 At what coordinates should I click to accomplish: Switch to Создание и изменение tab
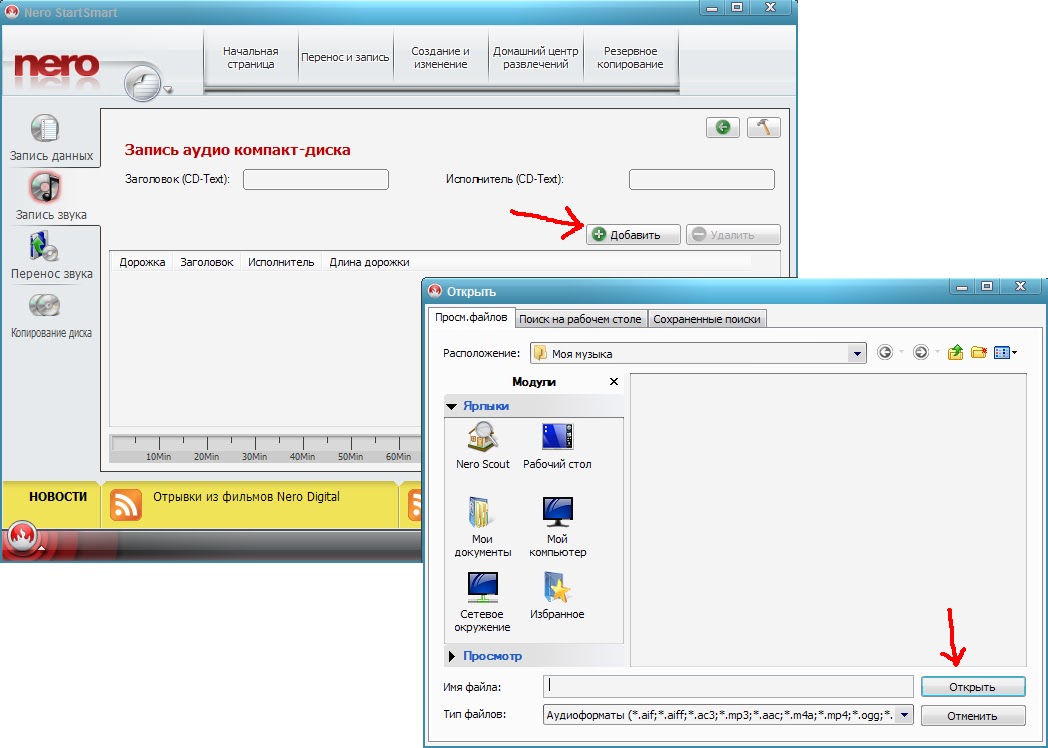[440, 57]
